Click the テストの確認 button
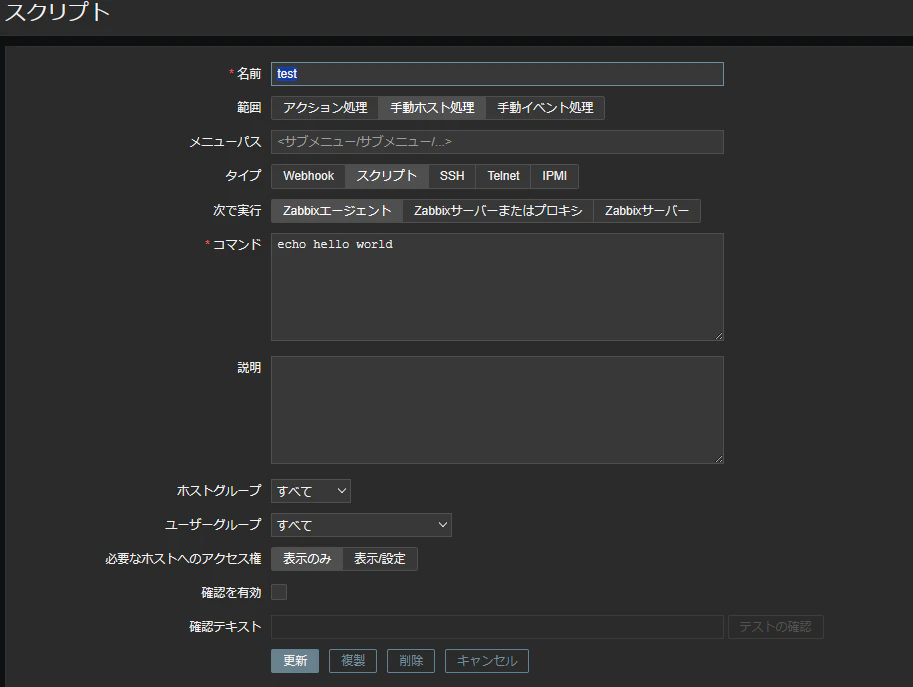The width and height of the screenshot is (913, 687). [x=776, y=627]
